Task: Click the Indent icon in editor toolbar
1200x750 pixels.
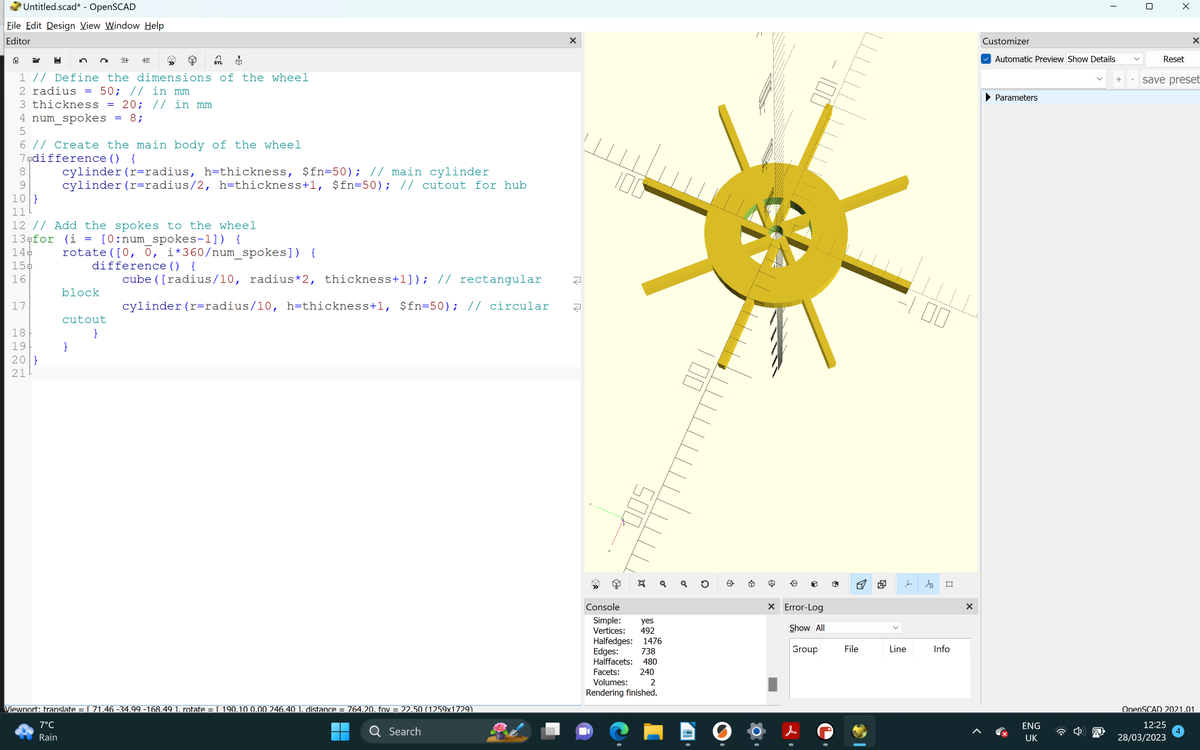Action: pyautogui.click(x=146, y=60)
